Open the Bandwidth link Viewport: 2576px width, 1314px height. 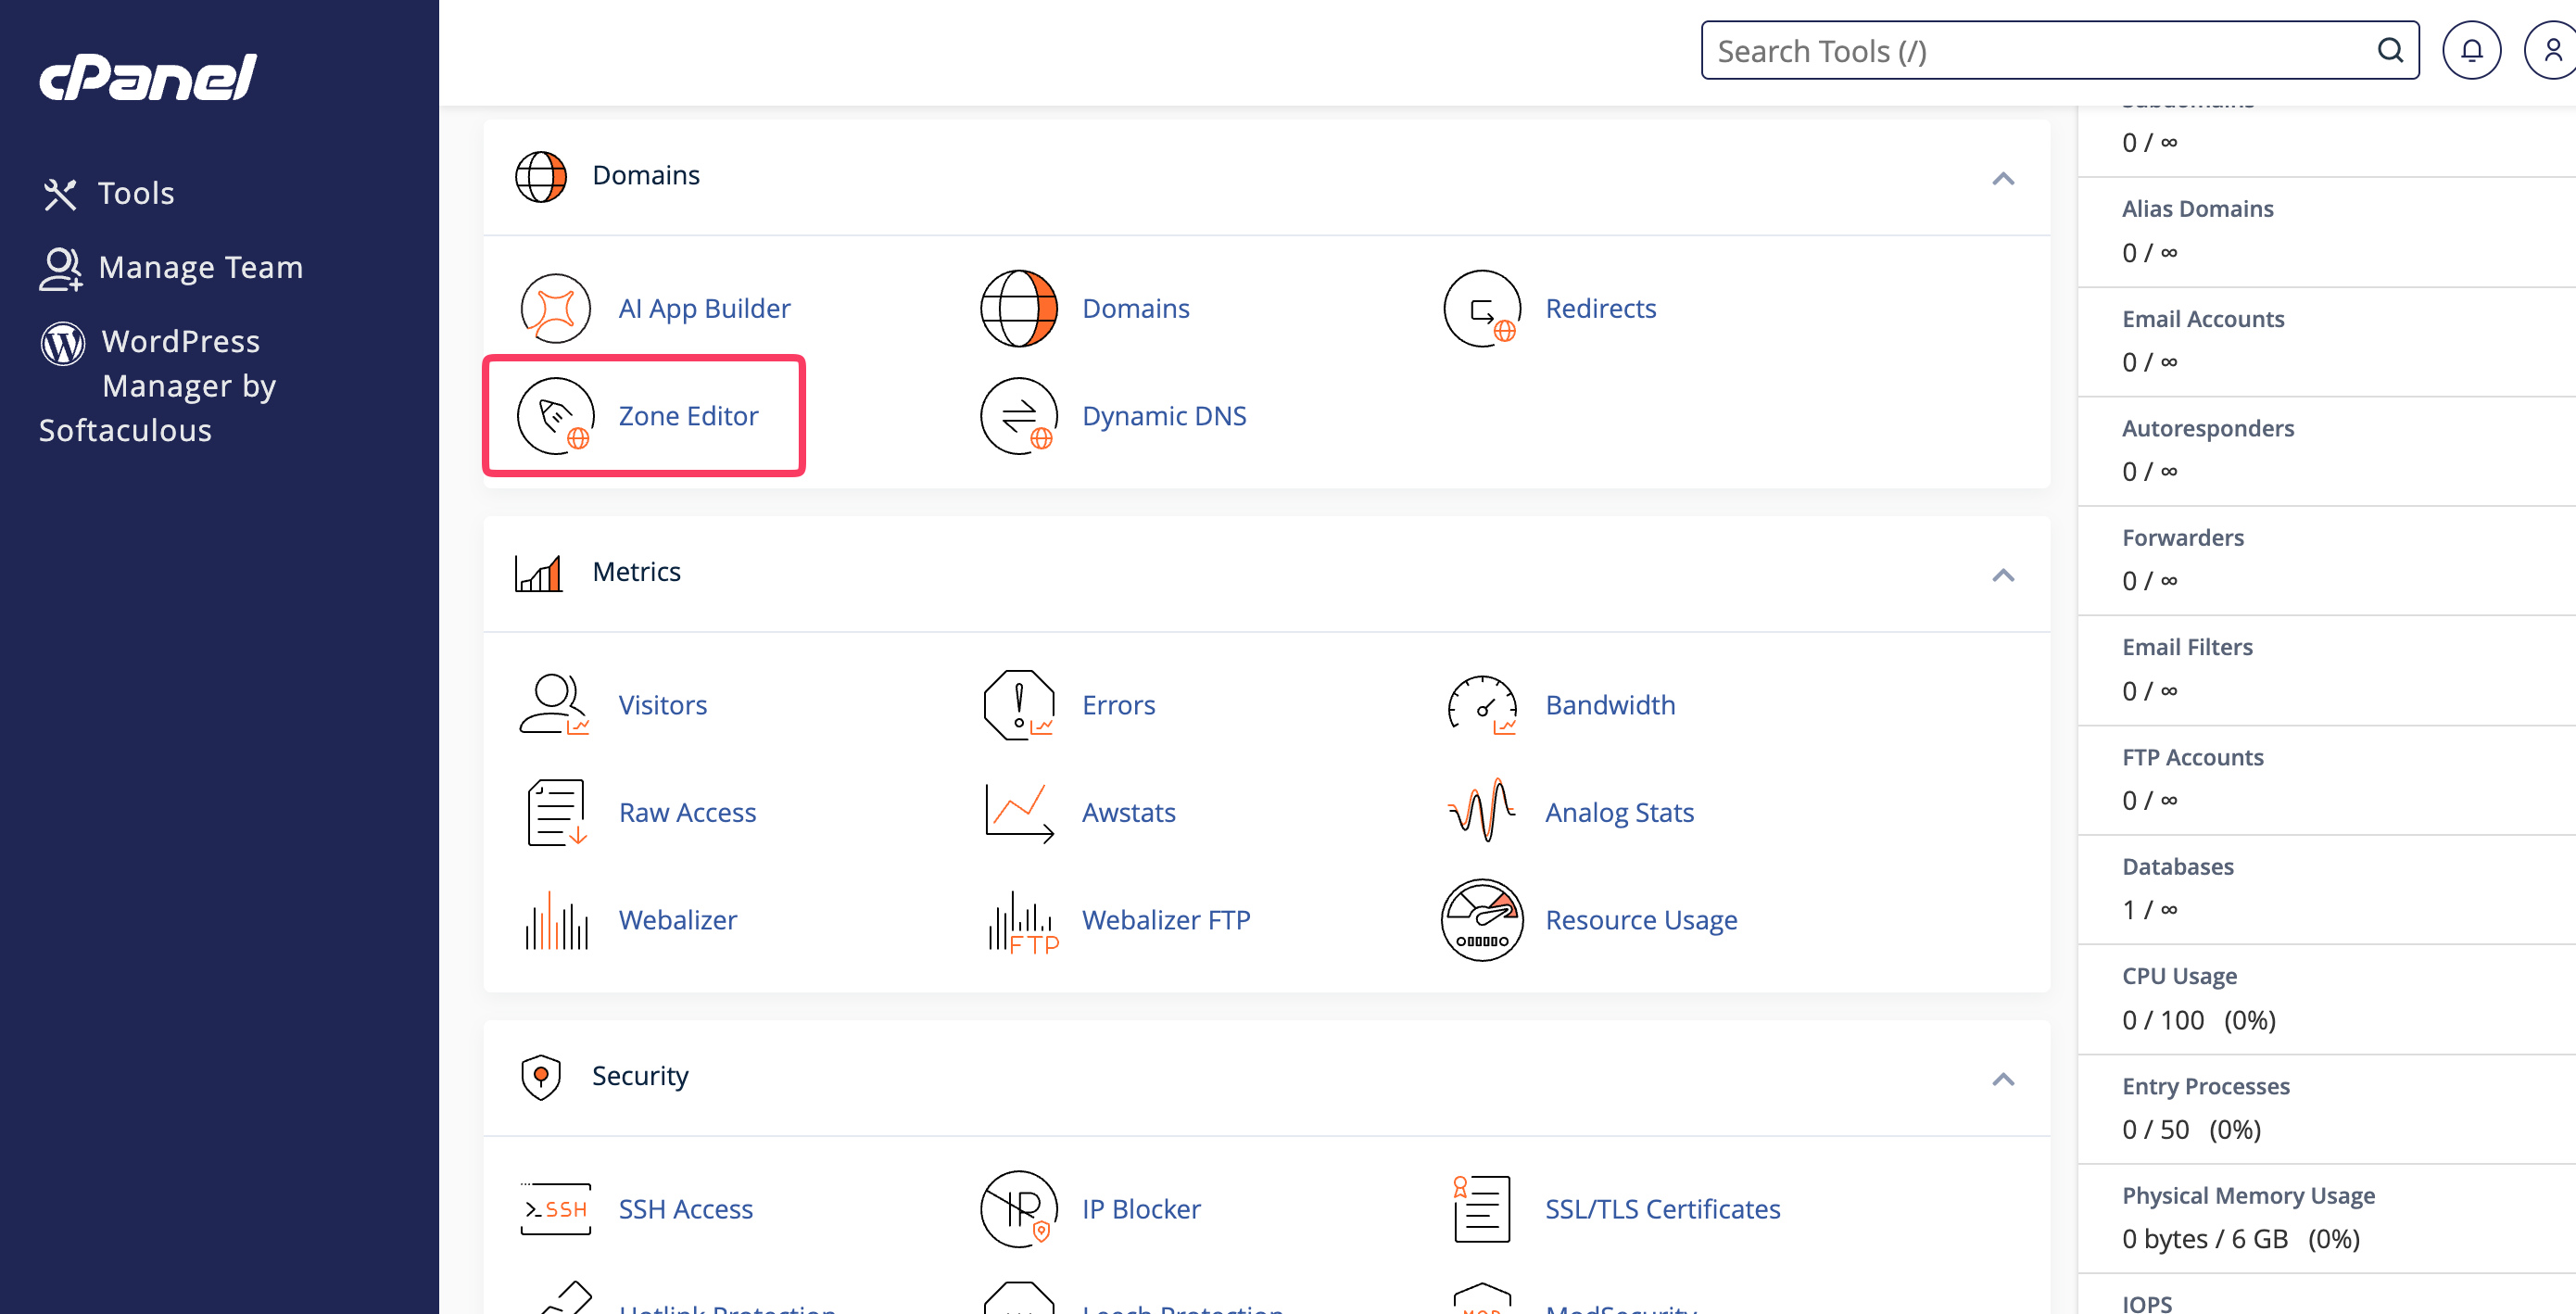[x=1610, y=705]
